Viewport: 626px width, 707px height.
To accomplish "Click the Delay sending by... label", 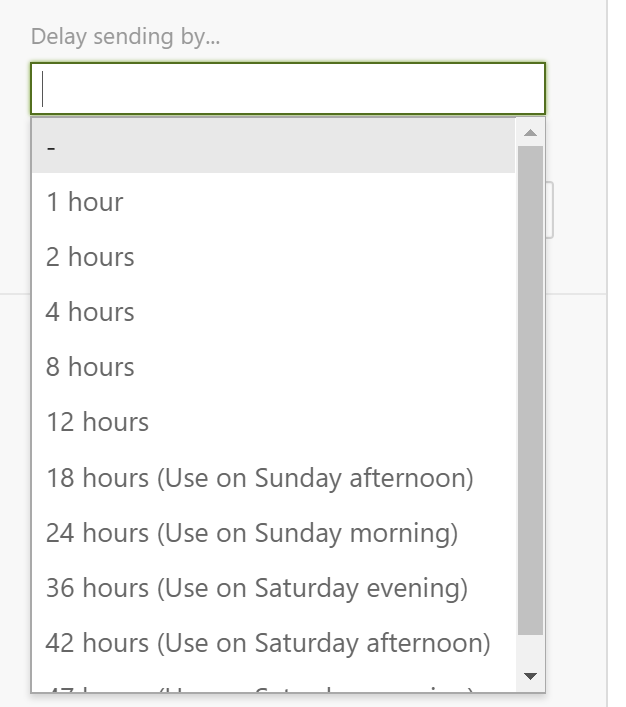I will [x=125, y=37].
